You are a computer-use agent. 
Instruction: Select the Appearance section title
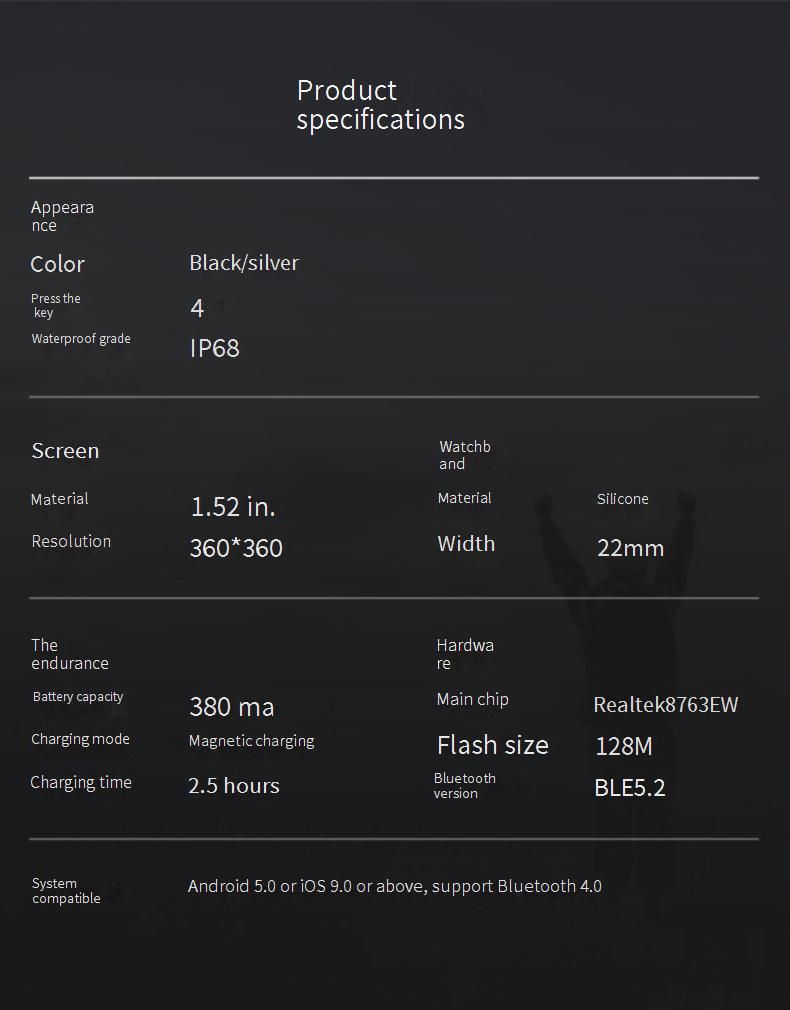pos(62,216)
